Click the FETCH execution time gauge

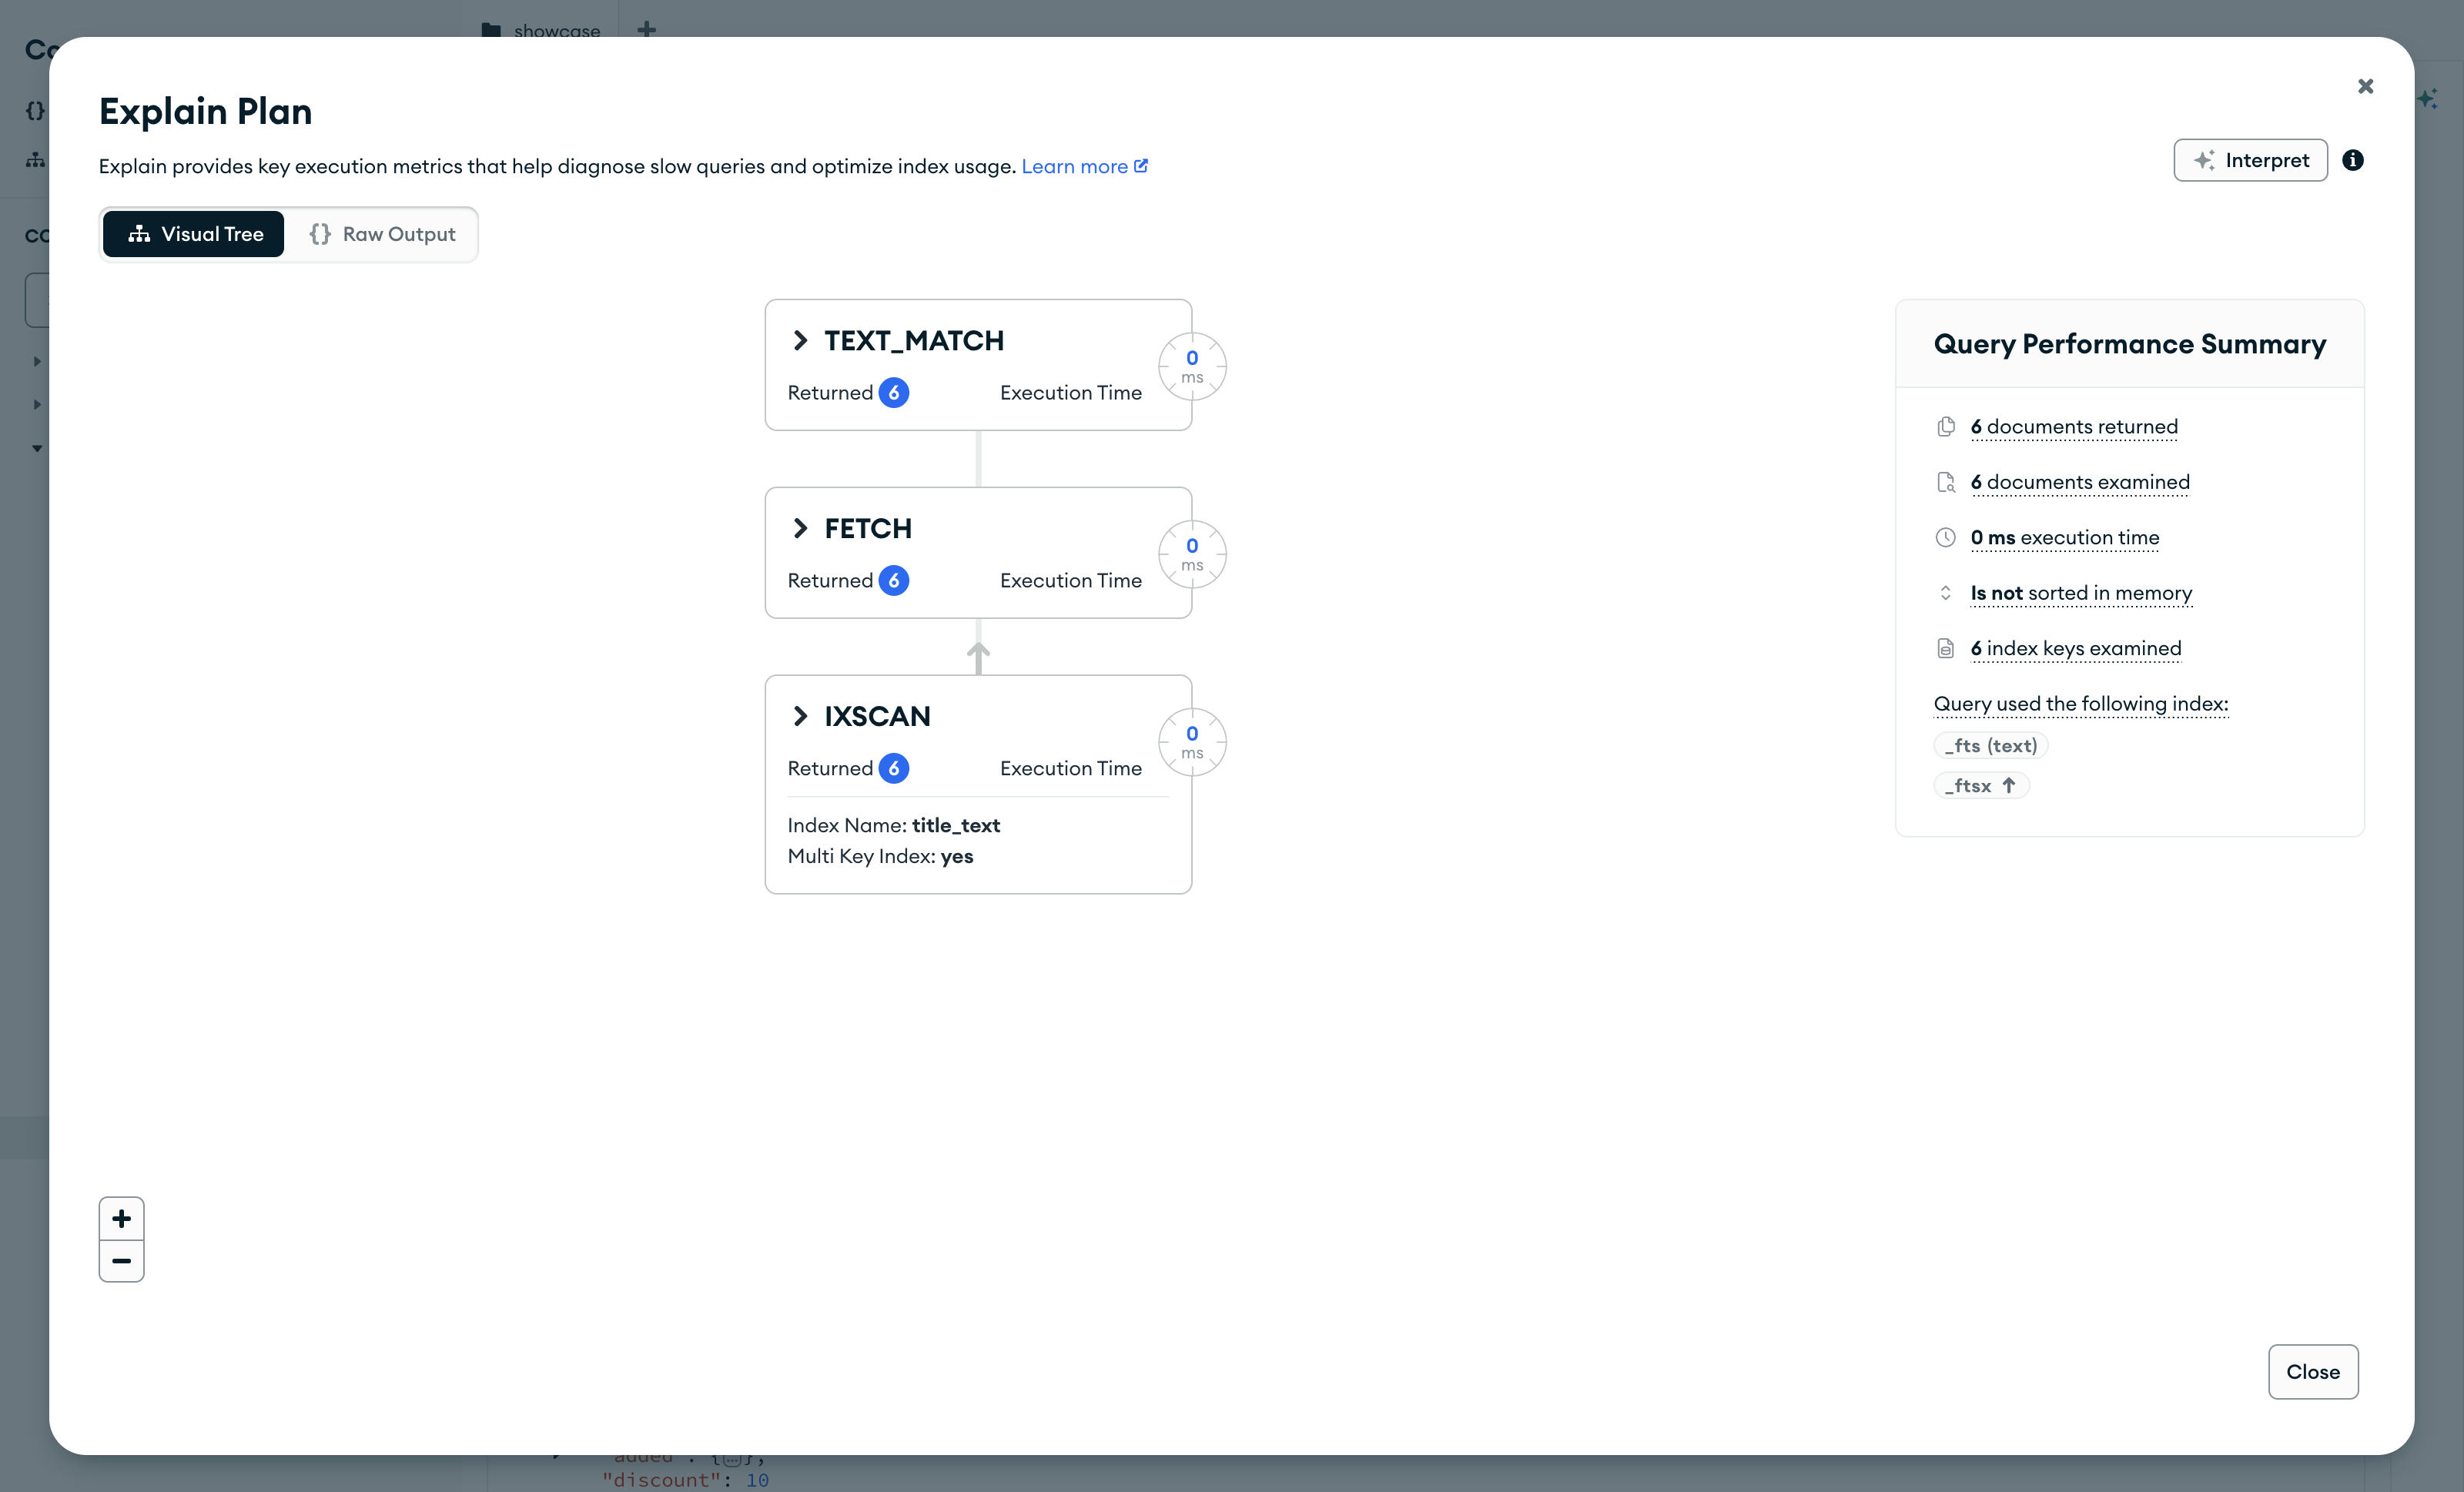[1192, 554]
